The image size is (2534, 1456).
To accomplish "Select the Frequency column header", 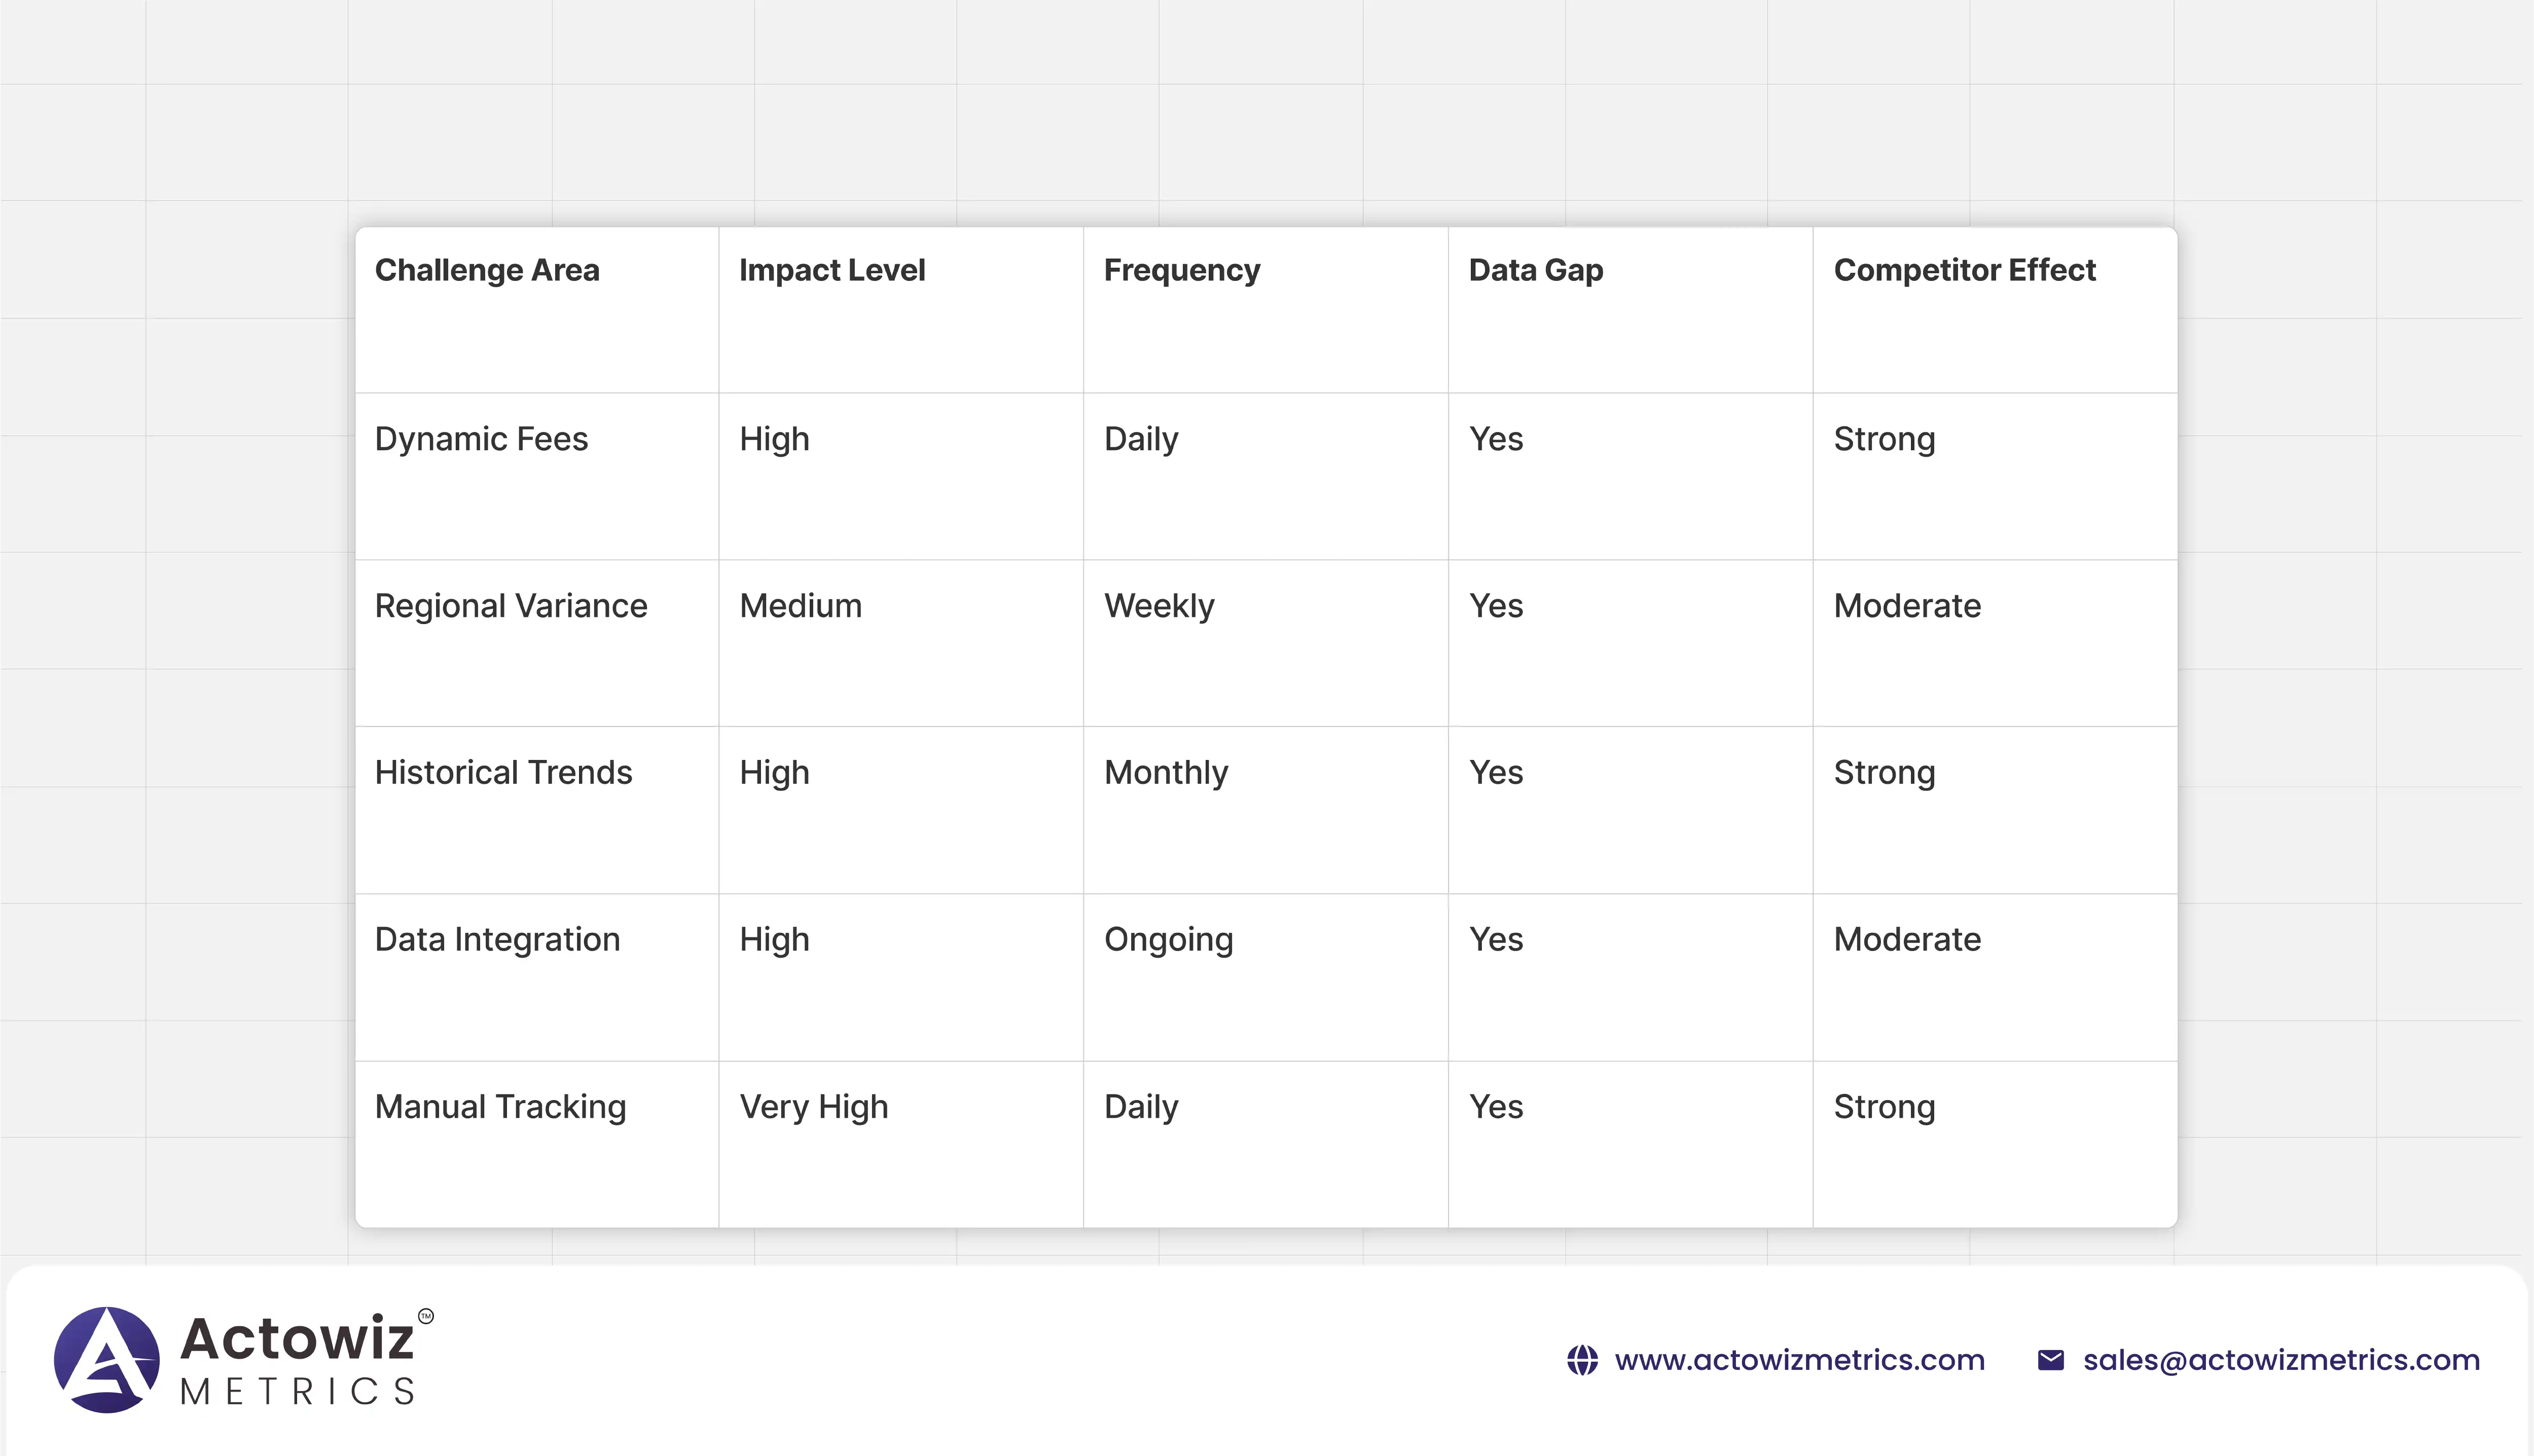I will [x=1182, y=270].
